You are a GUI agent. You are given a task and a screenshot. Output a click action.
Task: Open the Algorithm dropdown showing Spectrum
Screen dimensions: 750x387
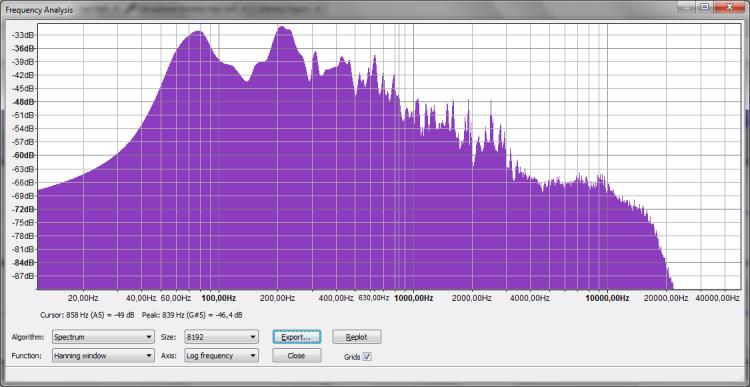click(103, 337)
